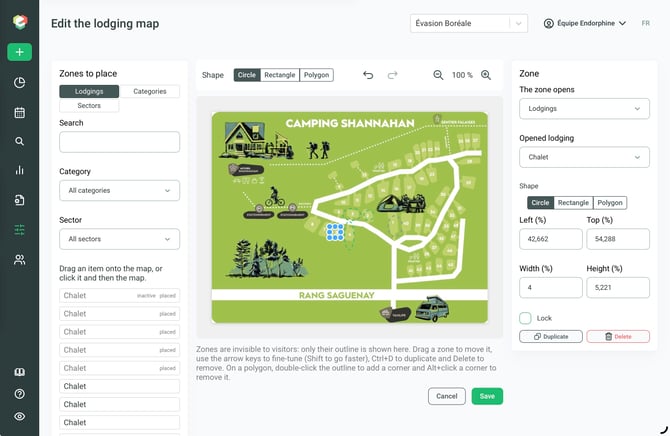
Task: Click the Left (%) value field
Action: coord(551,239)
